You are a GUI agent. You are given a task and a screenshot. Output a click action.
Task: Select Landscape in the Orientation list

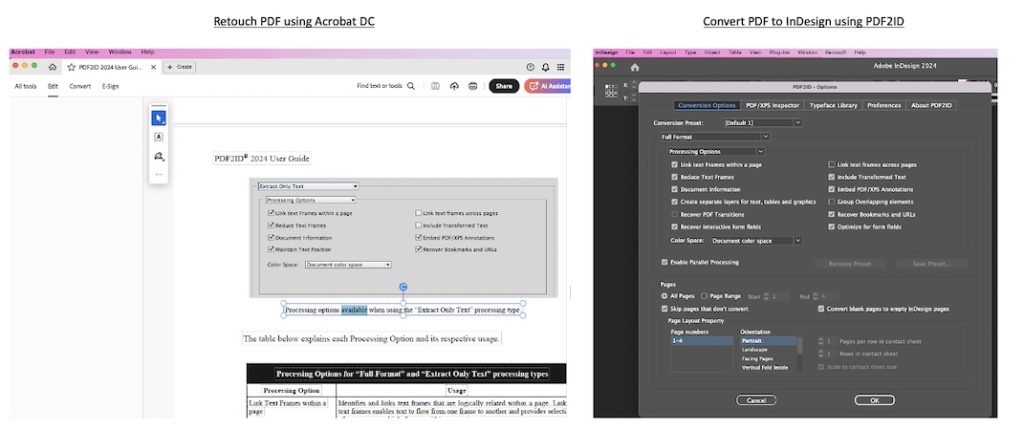coord(767,350)
